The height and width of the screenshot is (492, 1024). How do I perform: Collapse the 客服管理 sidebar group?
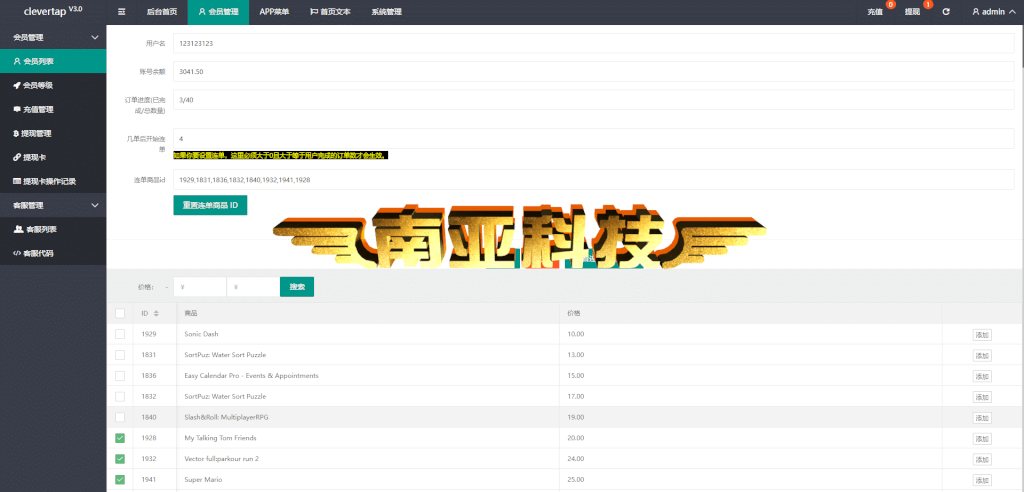(53, 205)
